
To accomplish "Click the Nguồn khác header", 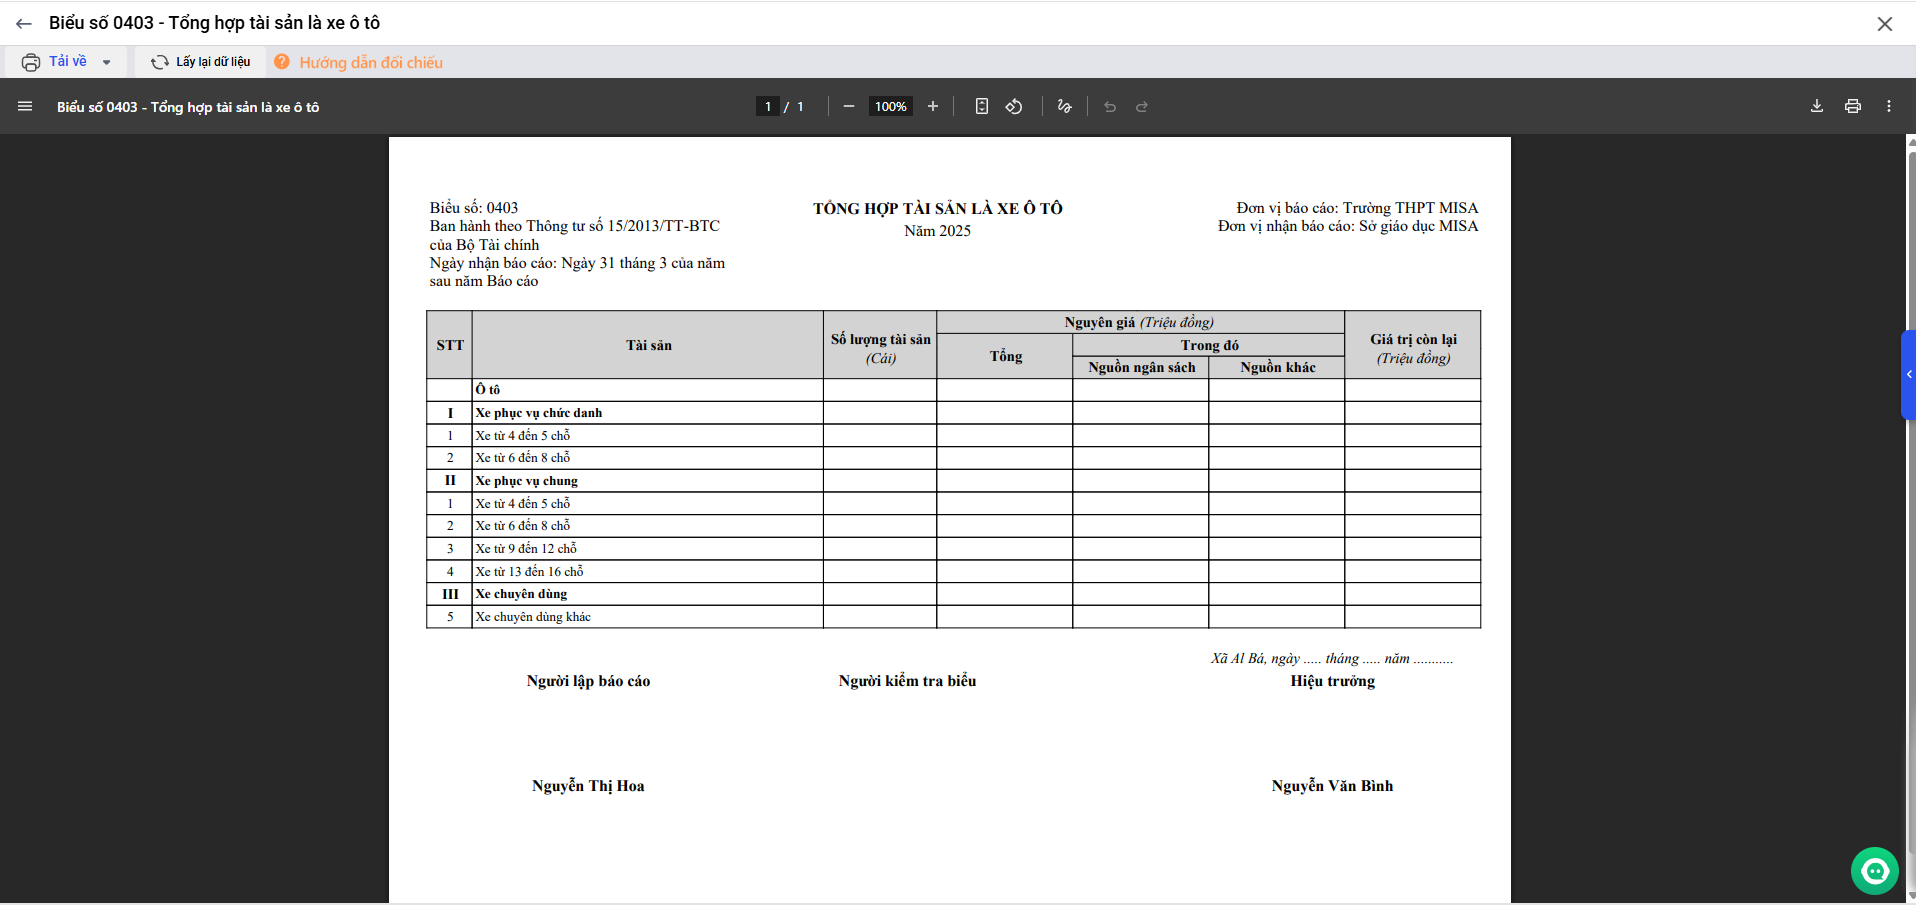I will (1277, 367).
